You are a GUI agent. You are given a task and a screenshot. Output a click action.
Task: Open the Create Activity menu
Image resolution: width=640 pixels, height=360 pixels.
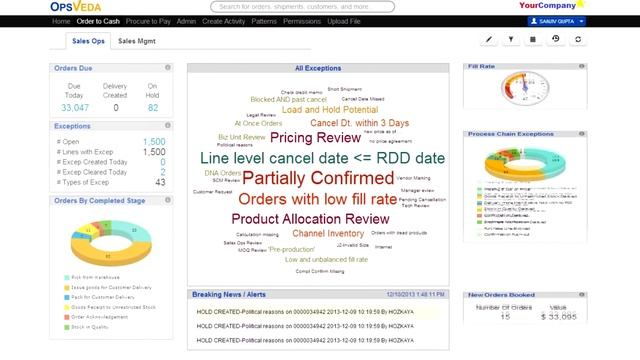[223, 21]
